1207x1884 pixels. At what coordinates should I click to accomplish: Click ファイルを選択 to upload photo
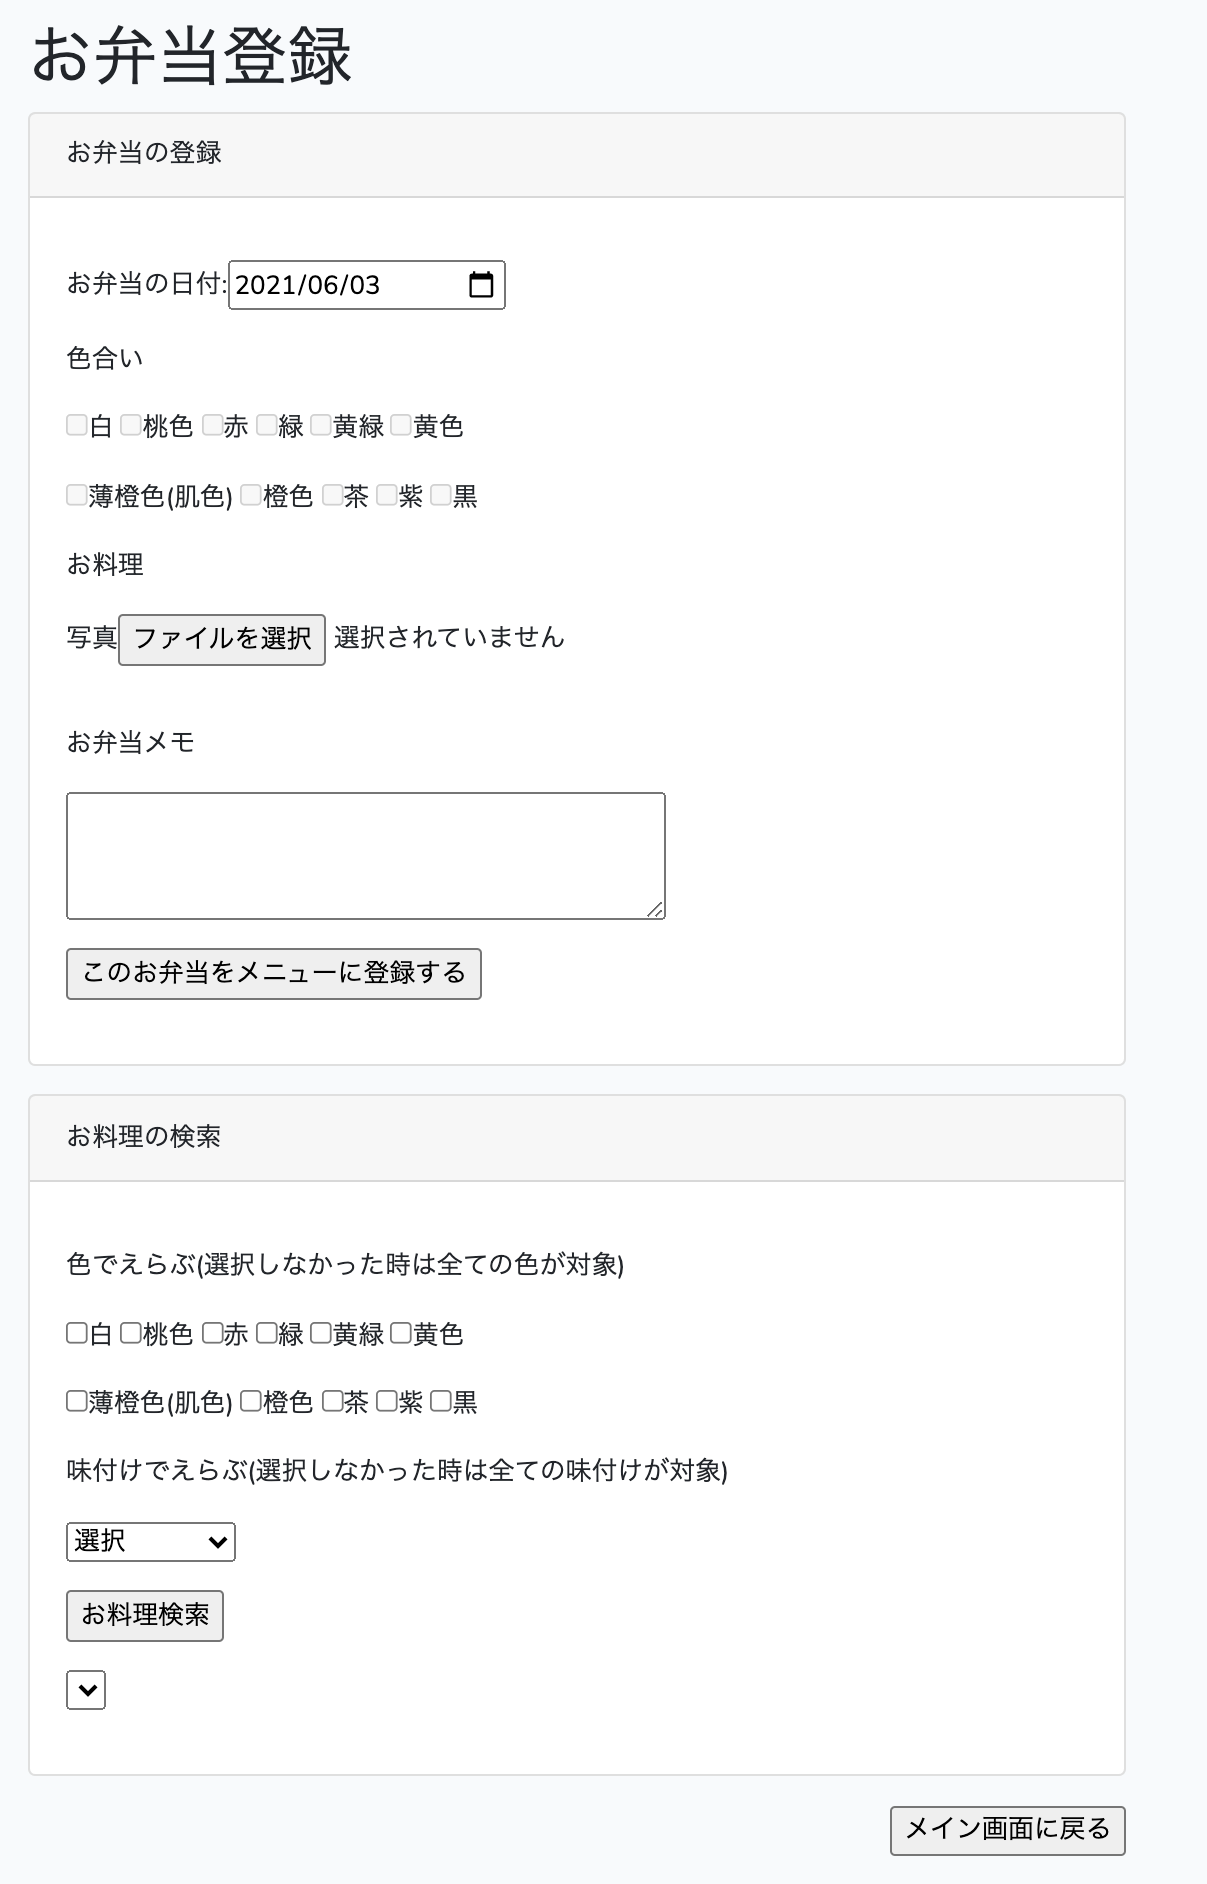click(x=222, y=639)
